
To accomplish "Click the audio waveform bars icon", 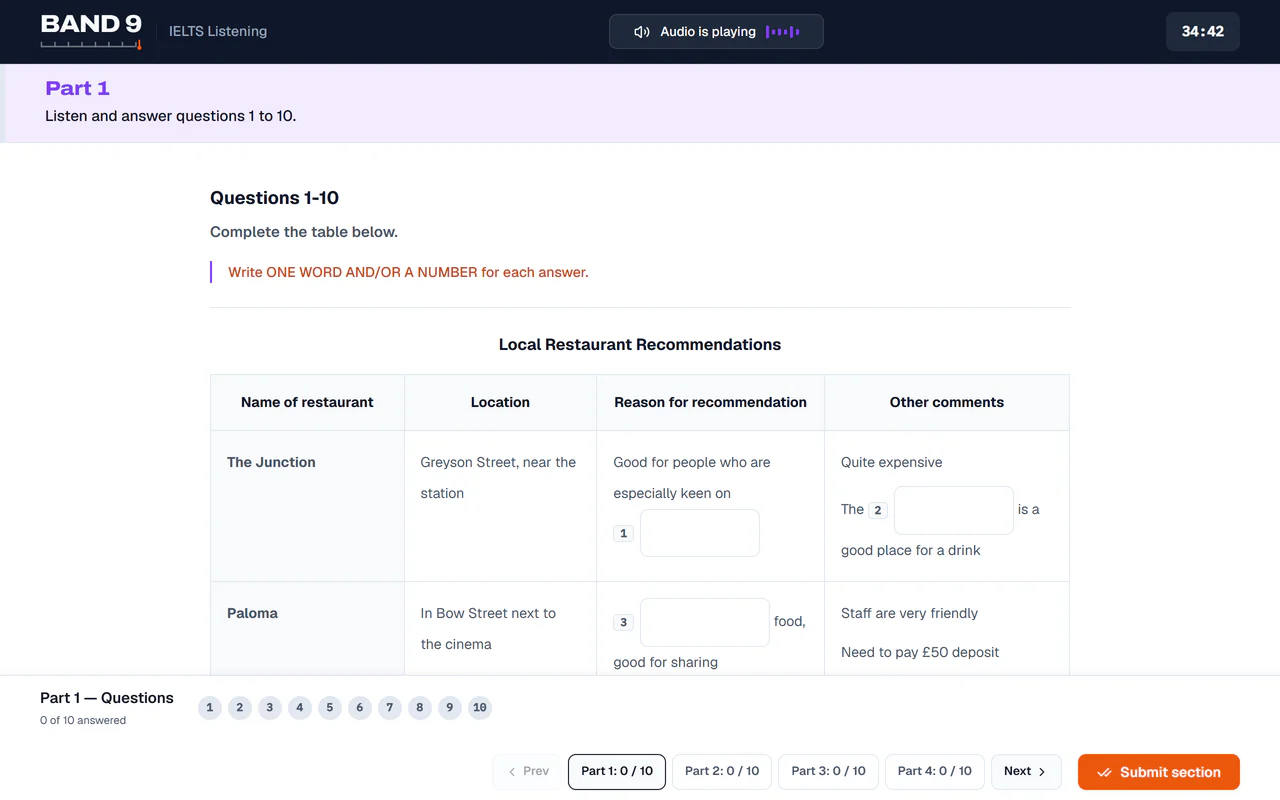I will click(x=782, y=32).
